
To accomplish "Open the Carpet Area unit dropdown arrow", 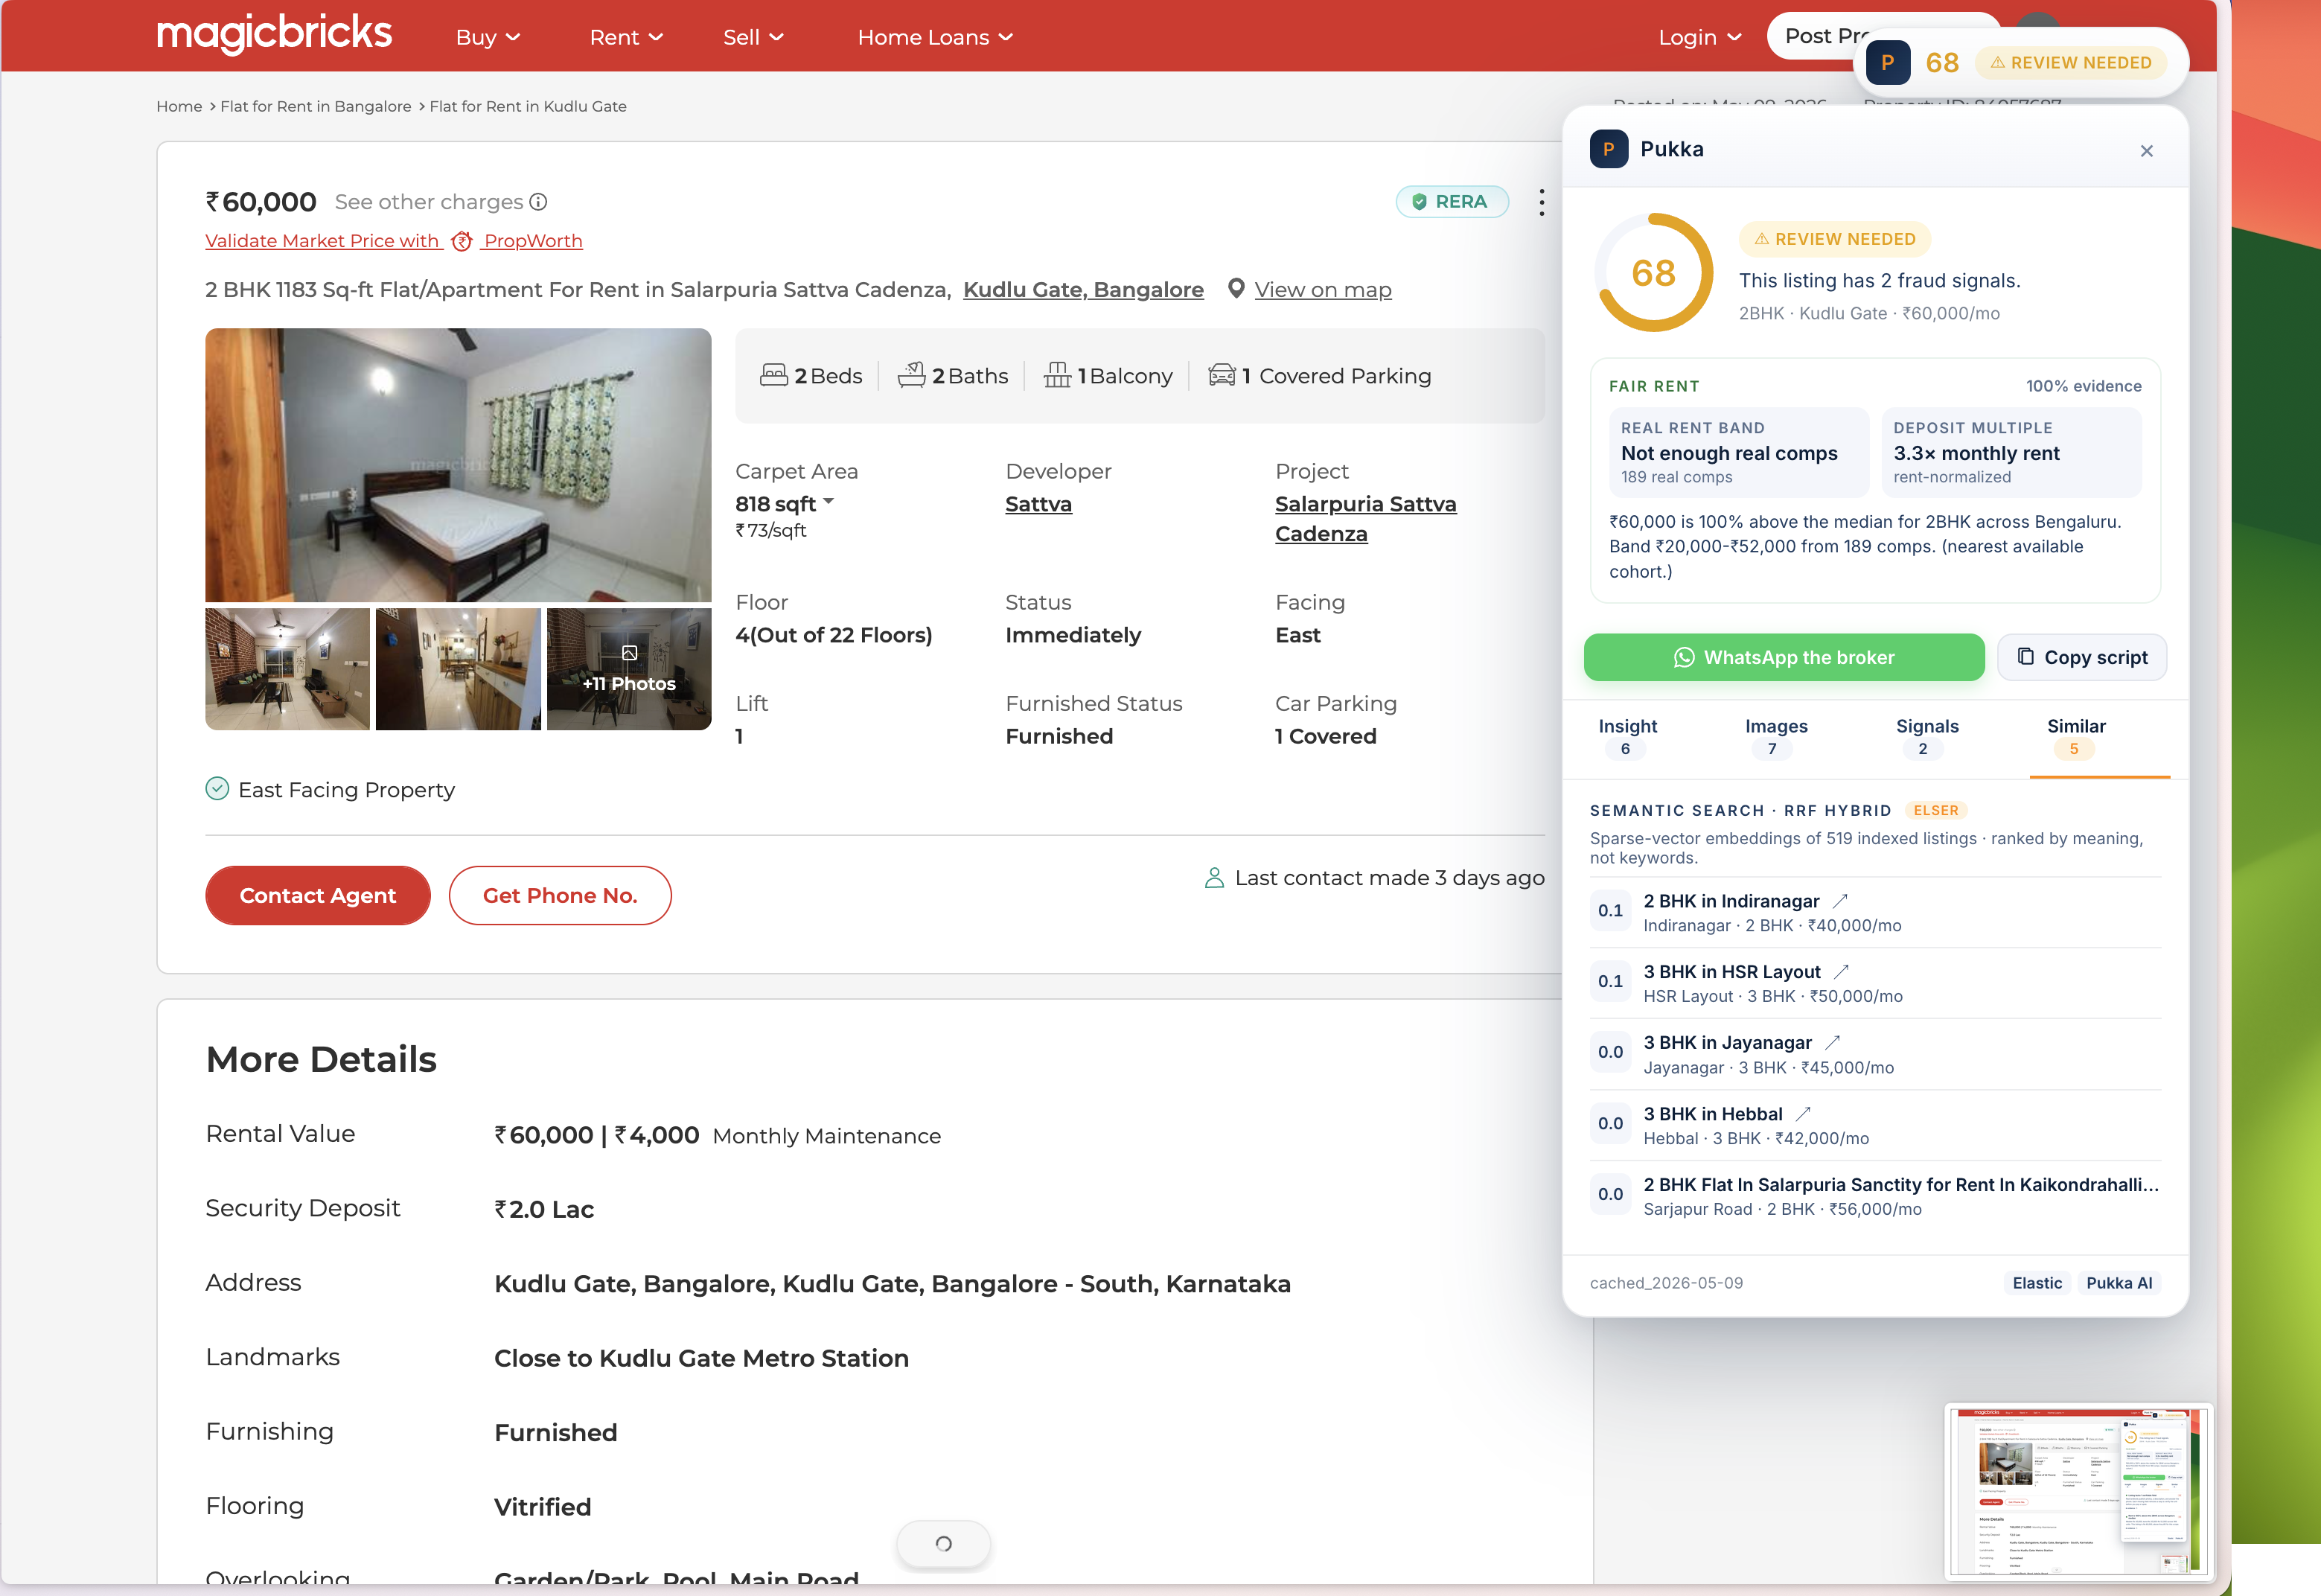I will pyautogui.click(x=828, y=501).
